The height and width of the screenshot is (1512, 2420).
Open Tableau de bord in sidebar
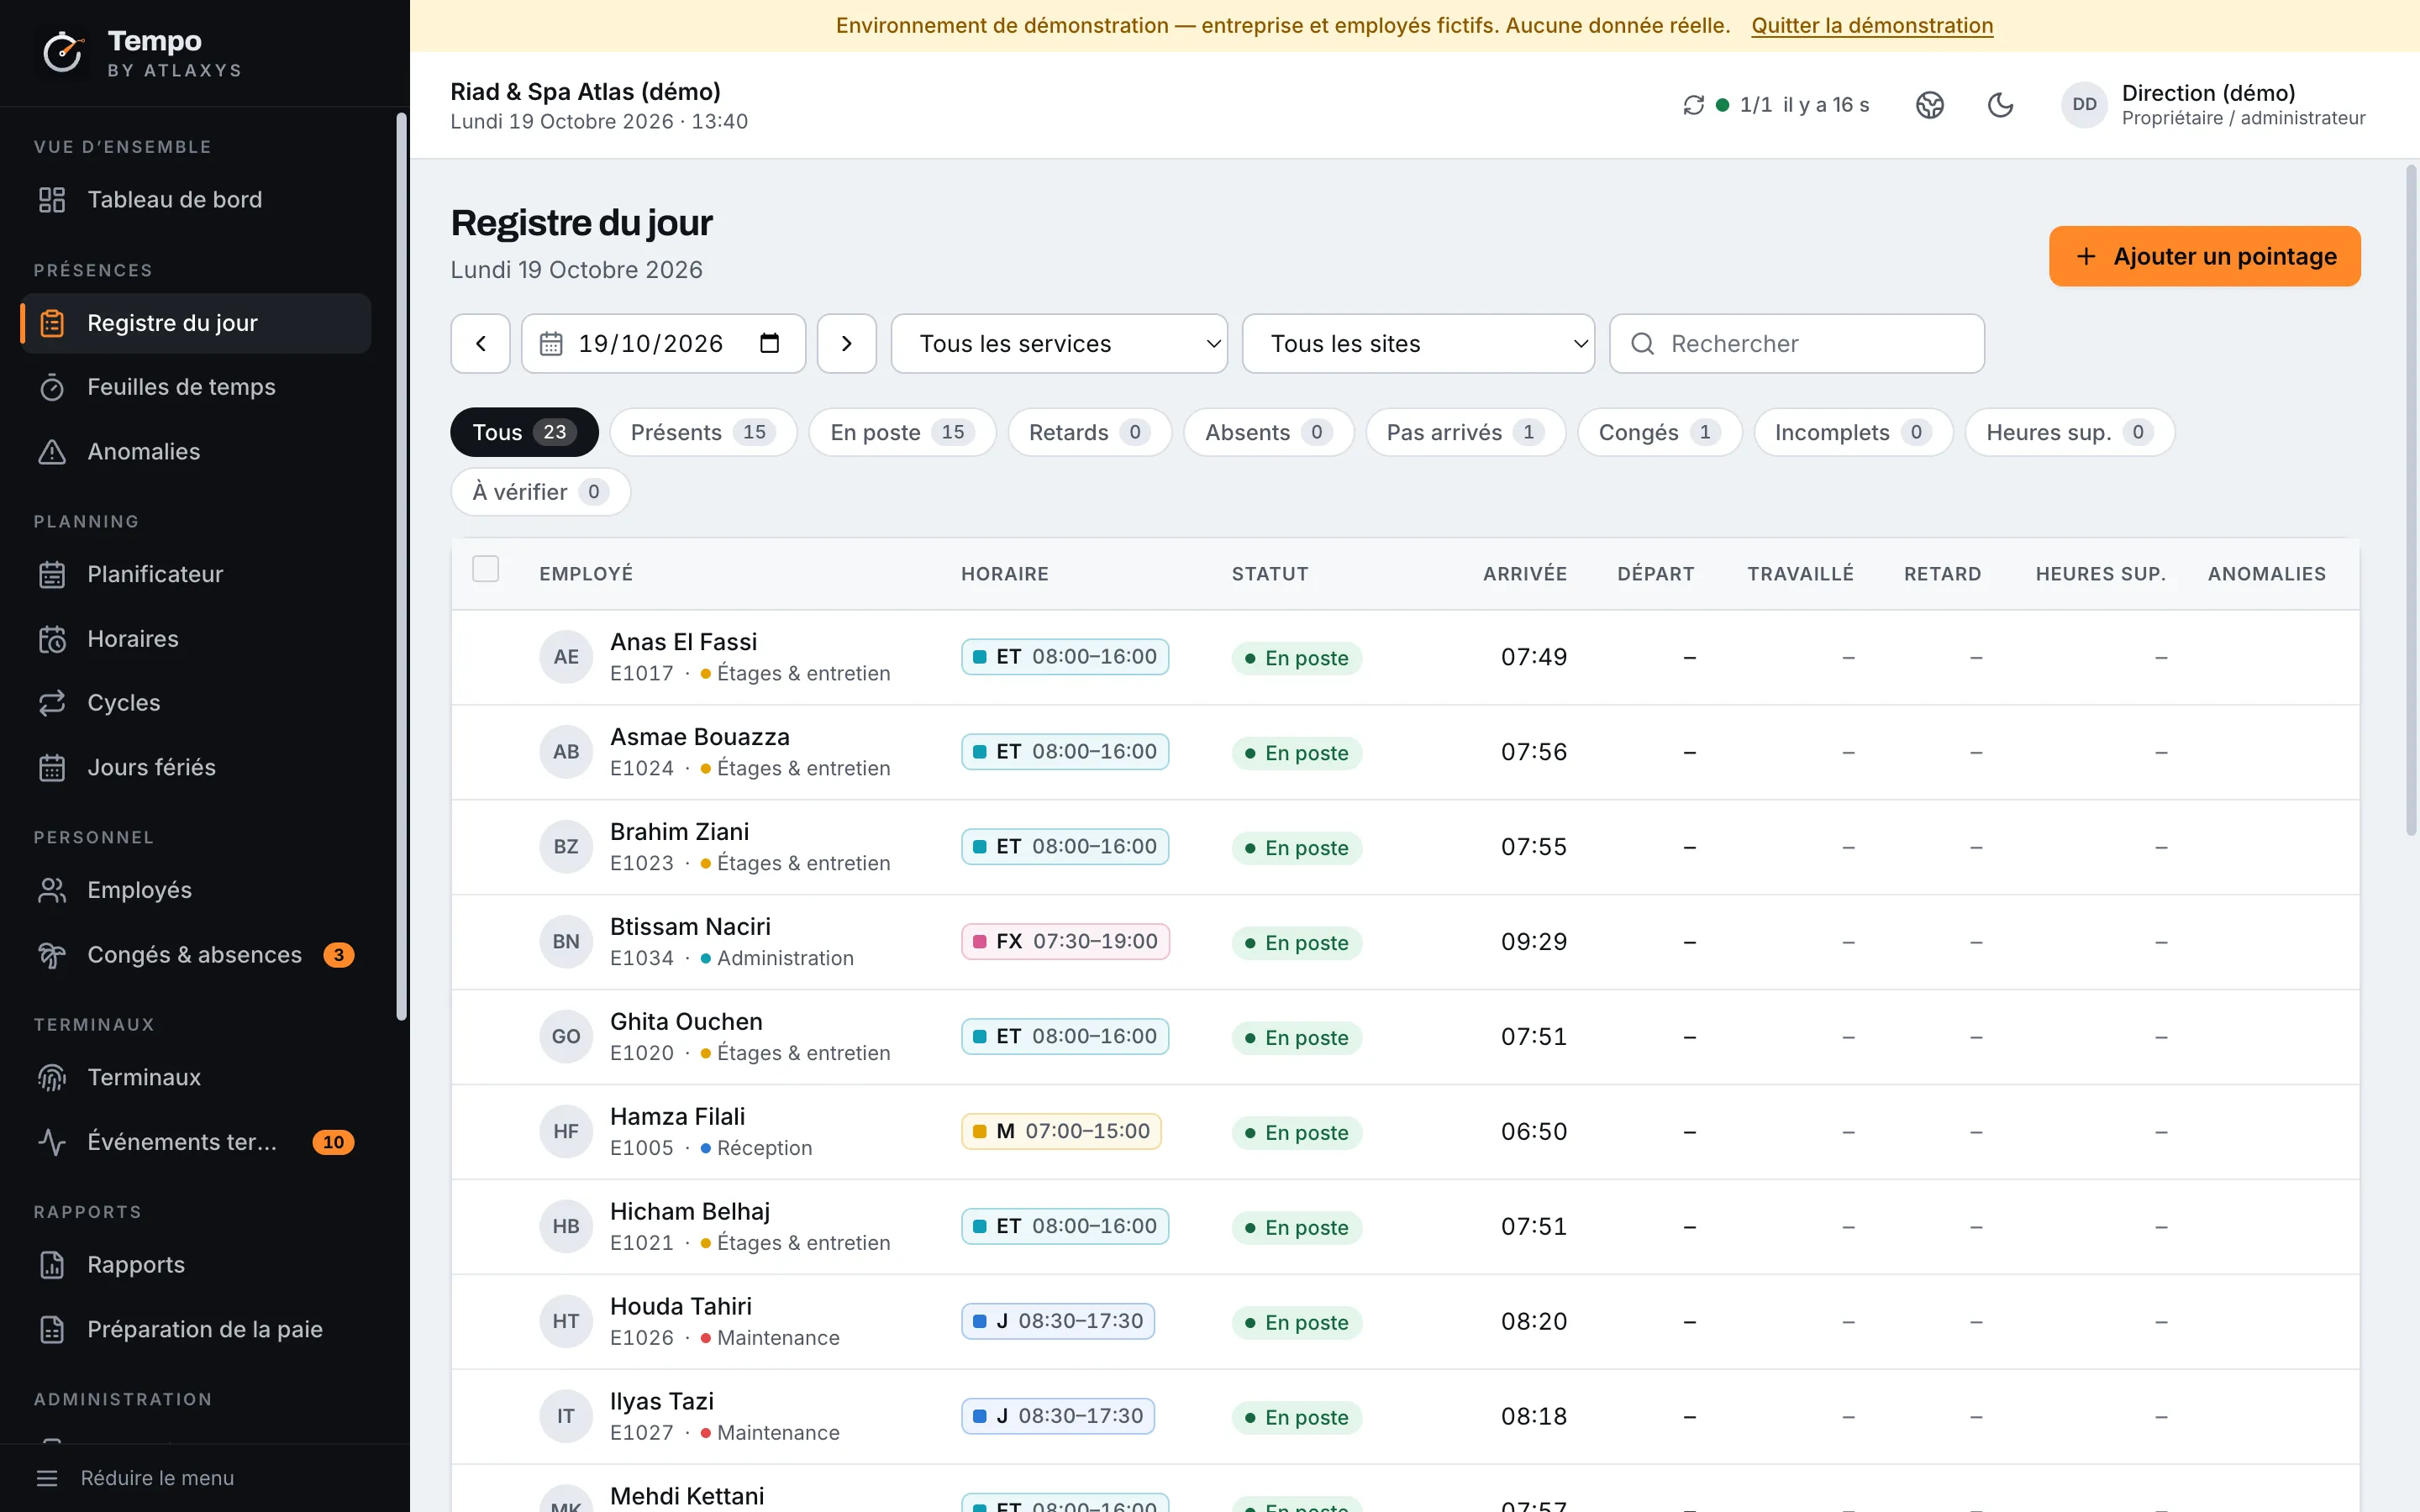[196, 199]
